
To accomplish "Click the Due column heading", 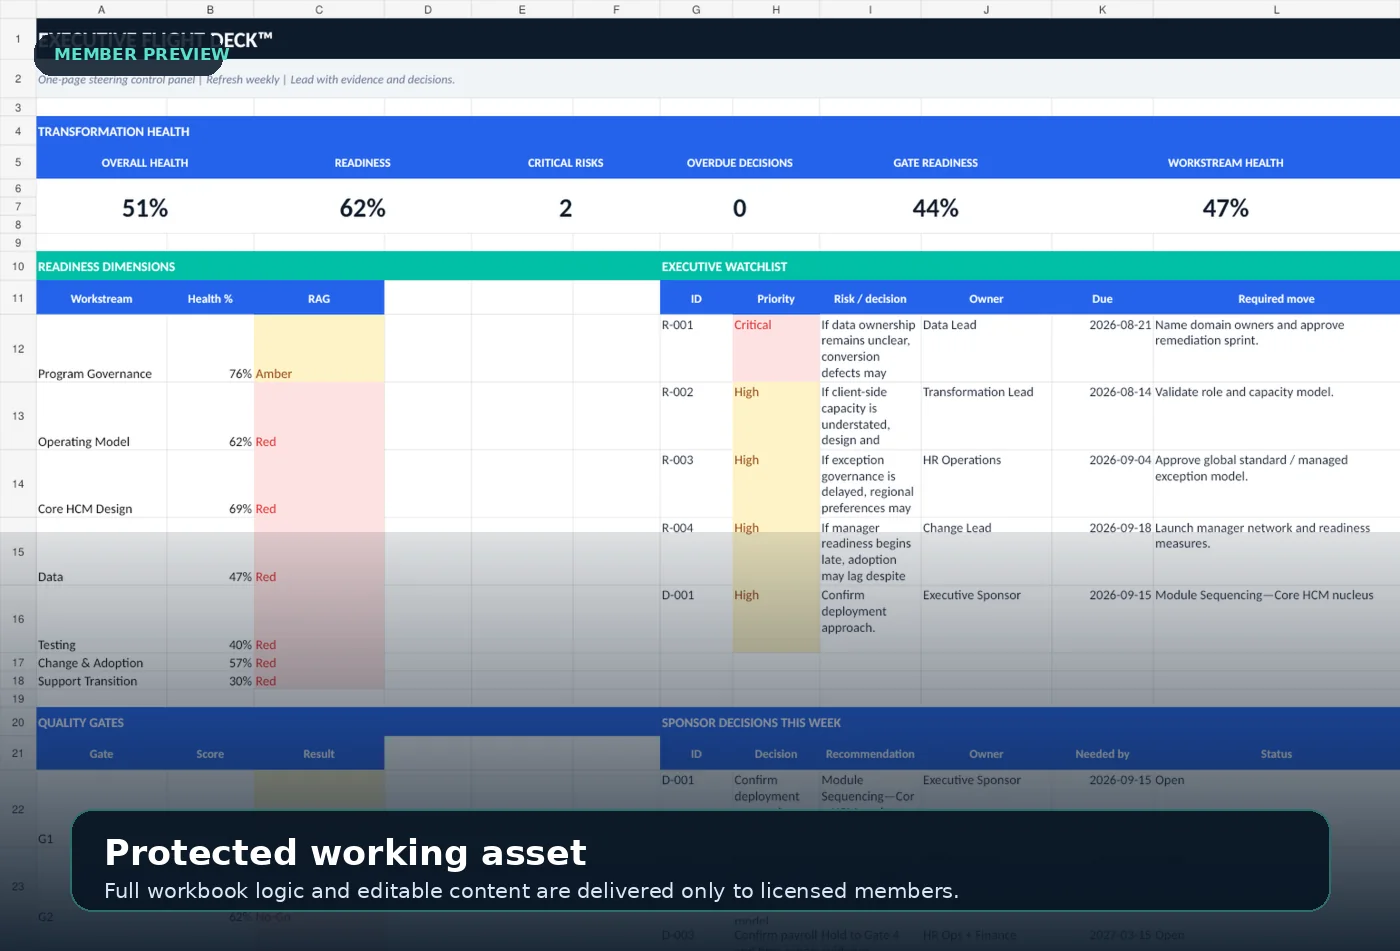I will (x=1102, y=299).
